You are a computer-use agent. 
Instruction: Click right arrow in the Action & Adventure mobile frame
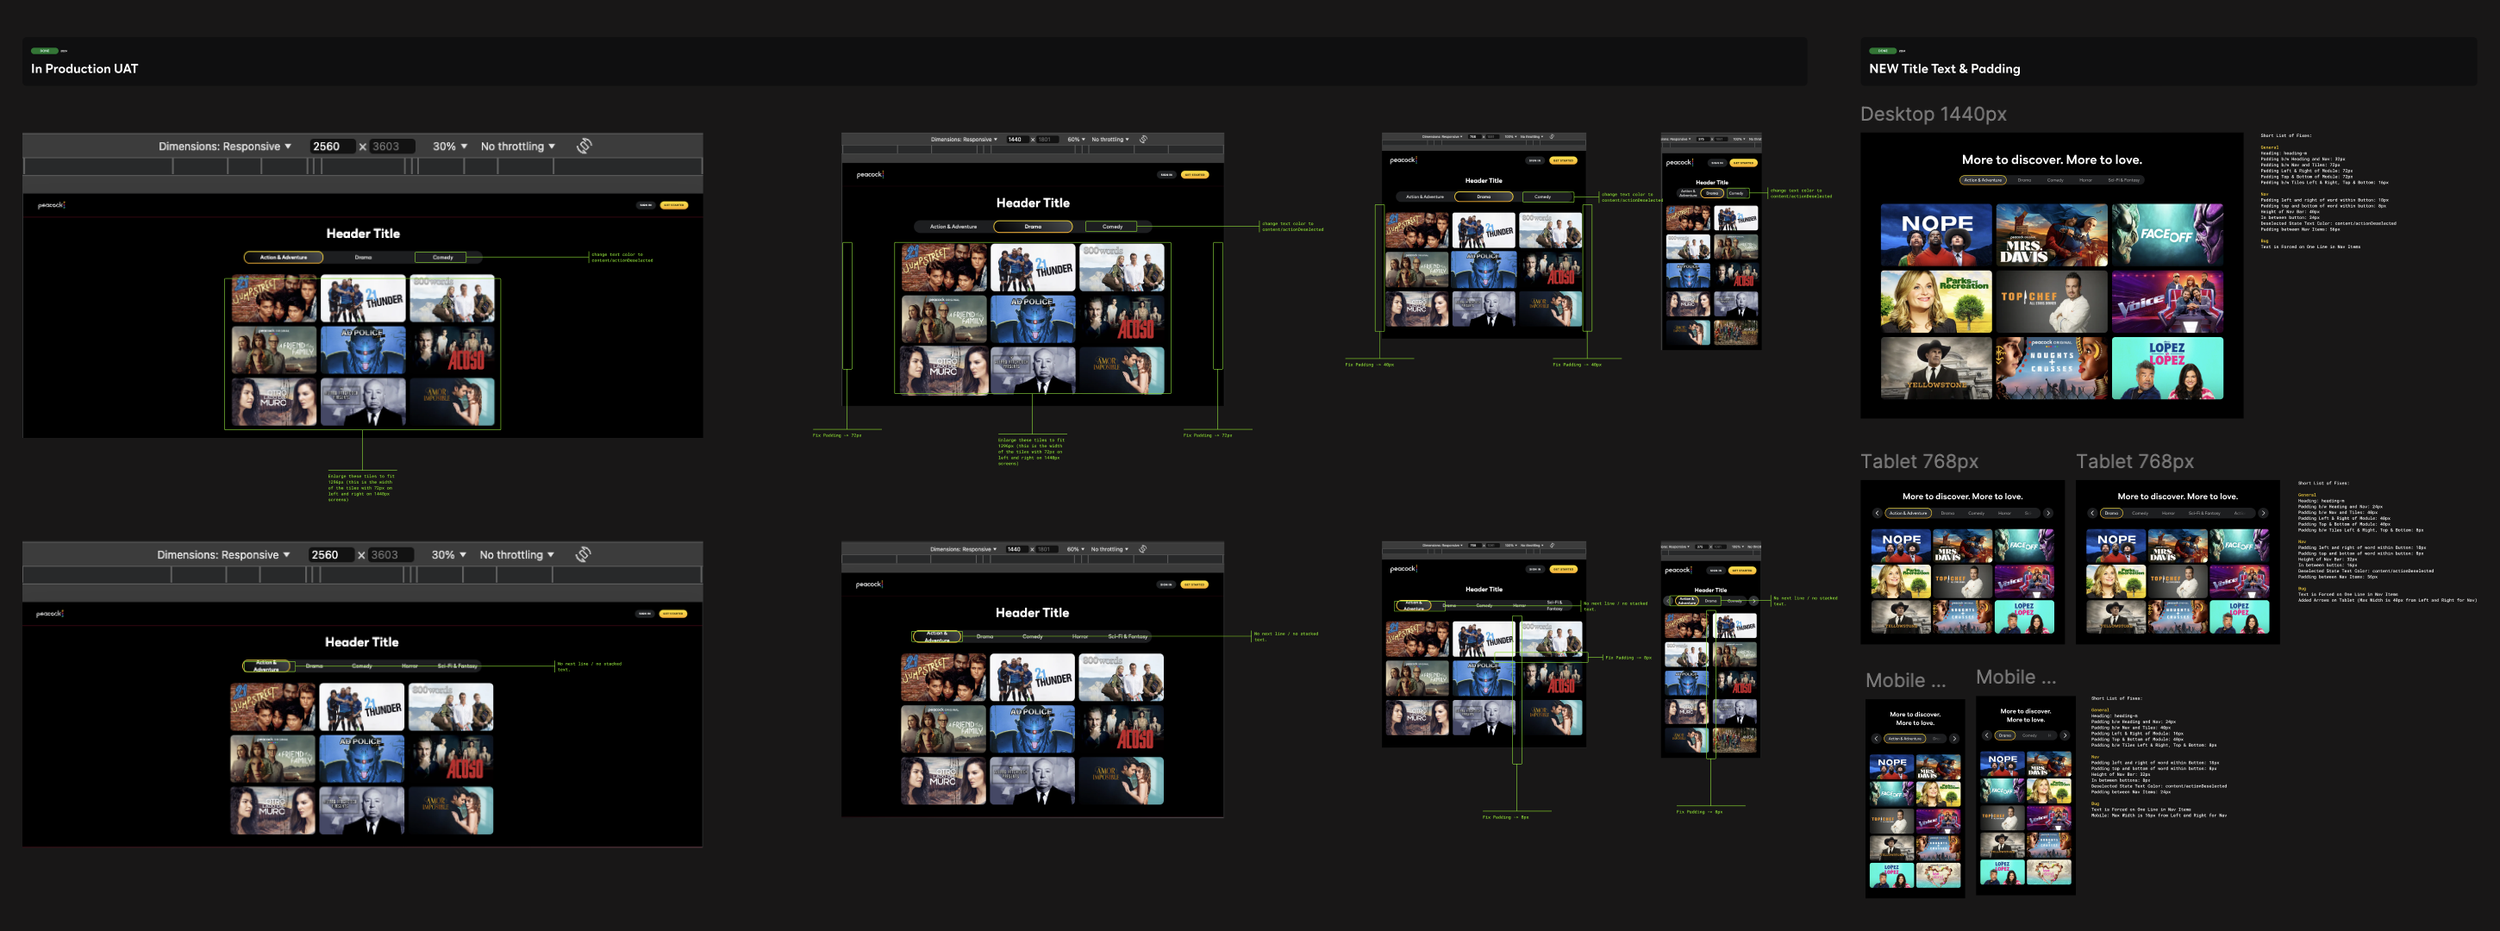click(x=1954, y=739)
